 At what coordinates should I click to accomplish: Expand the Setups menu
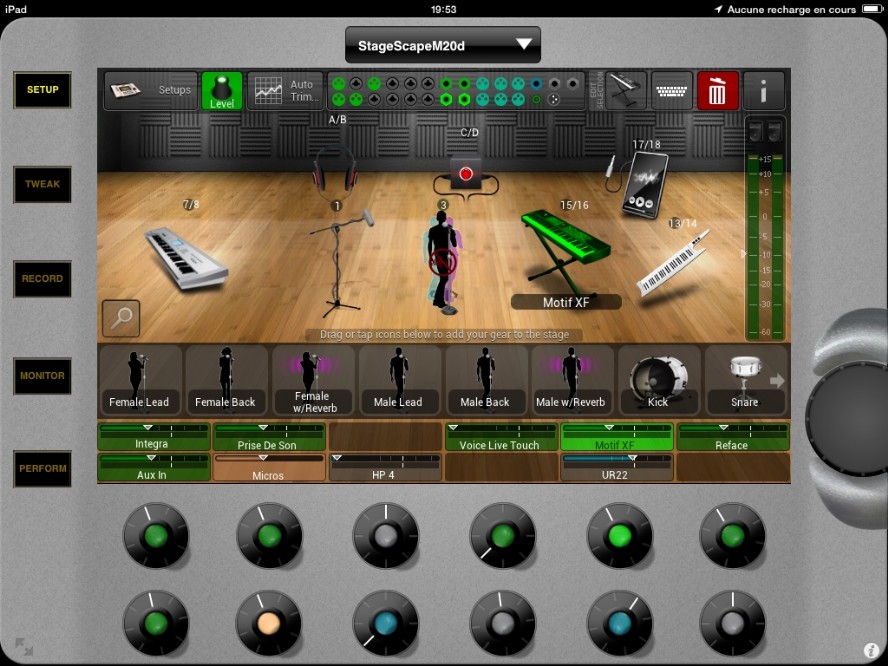151,91
